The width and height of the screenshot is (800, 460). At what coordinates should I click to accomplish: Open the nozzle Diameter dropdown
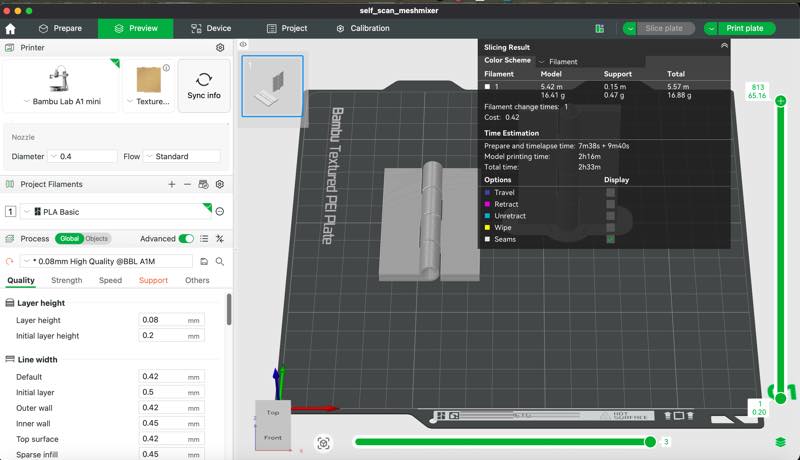[x=82, y=157]
